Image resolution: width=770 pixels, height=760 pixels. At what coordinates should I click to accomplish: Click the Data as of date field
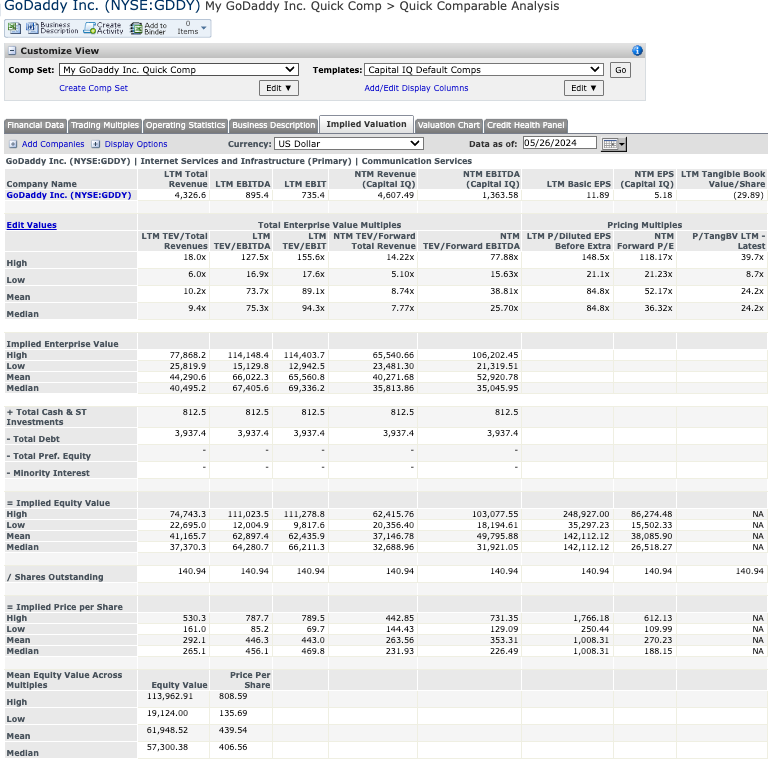559,143
